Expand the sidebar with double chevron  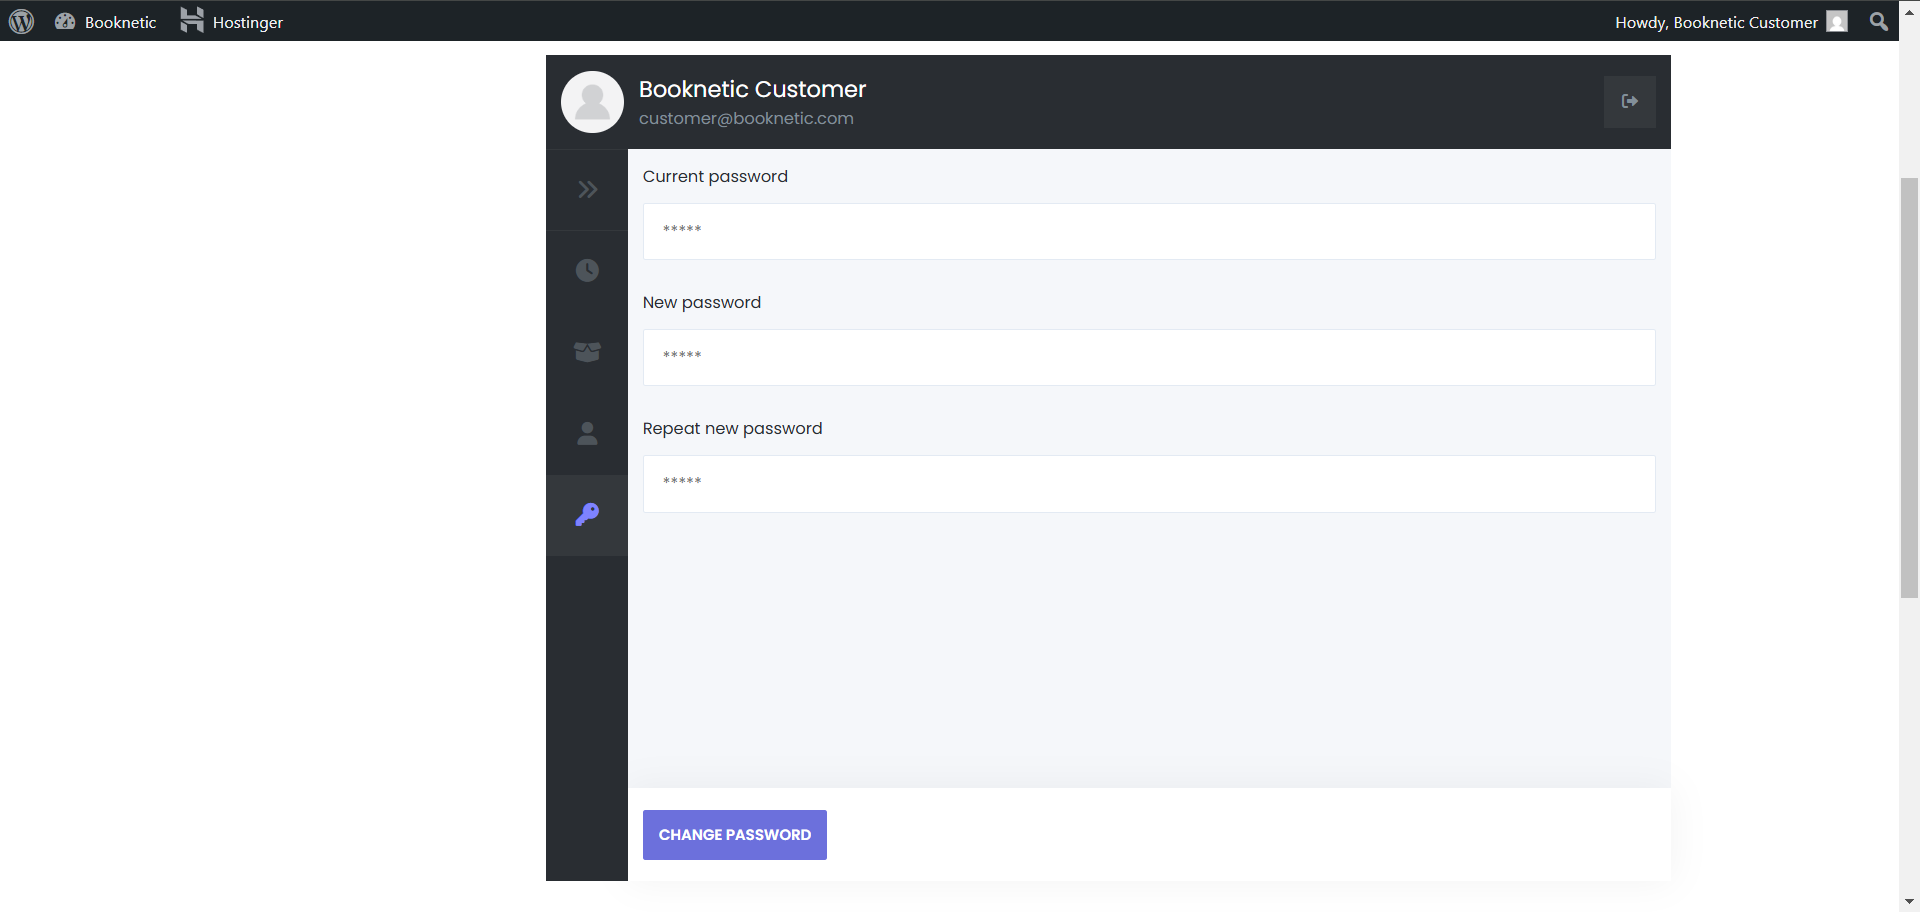click(x=587, y=190)
